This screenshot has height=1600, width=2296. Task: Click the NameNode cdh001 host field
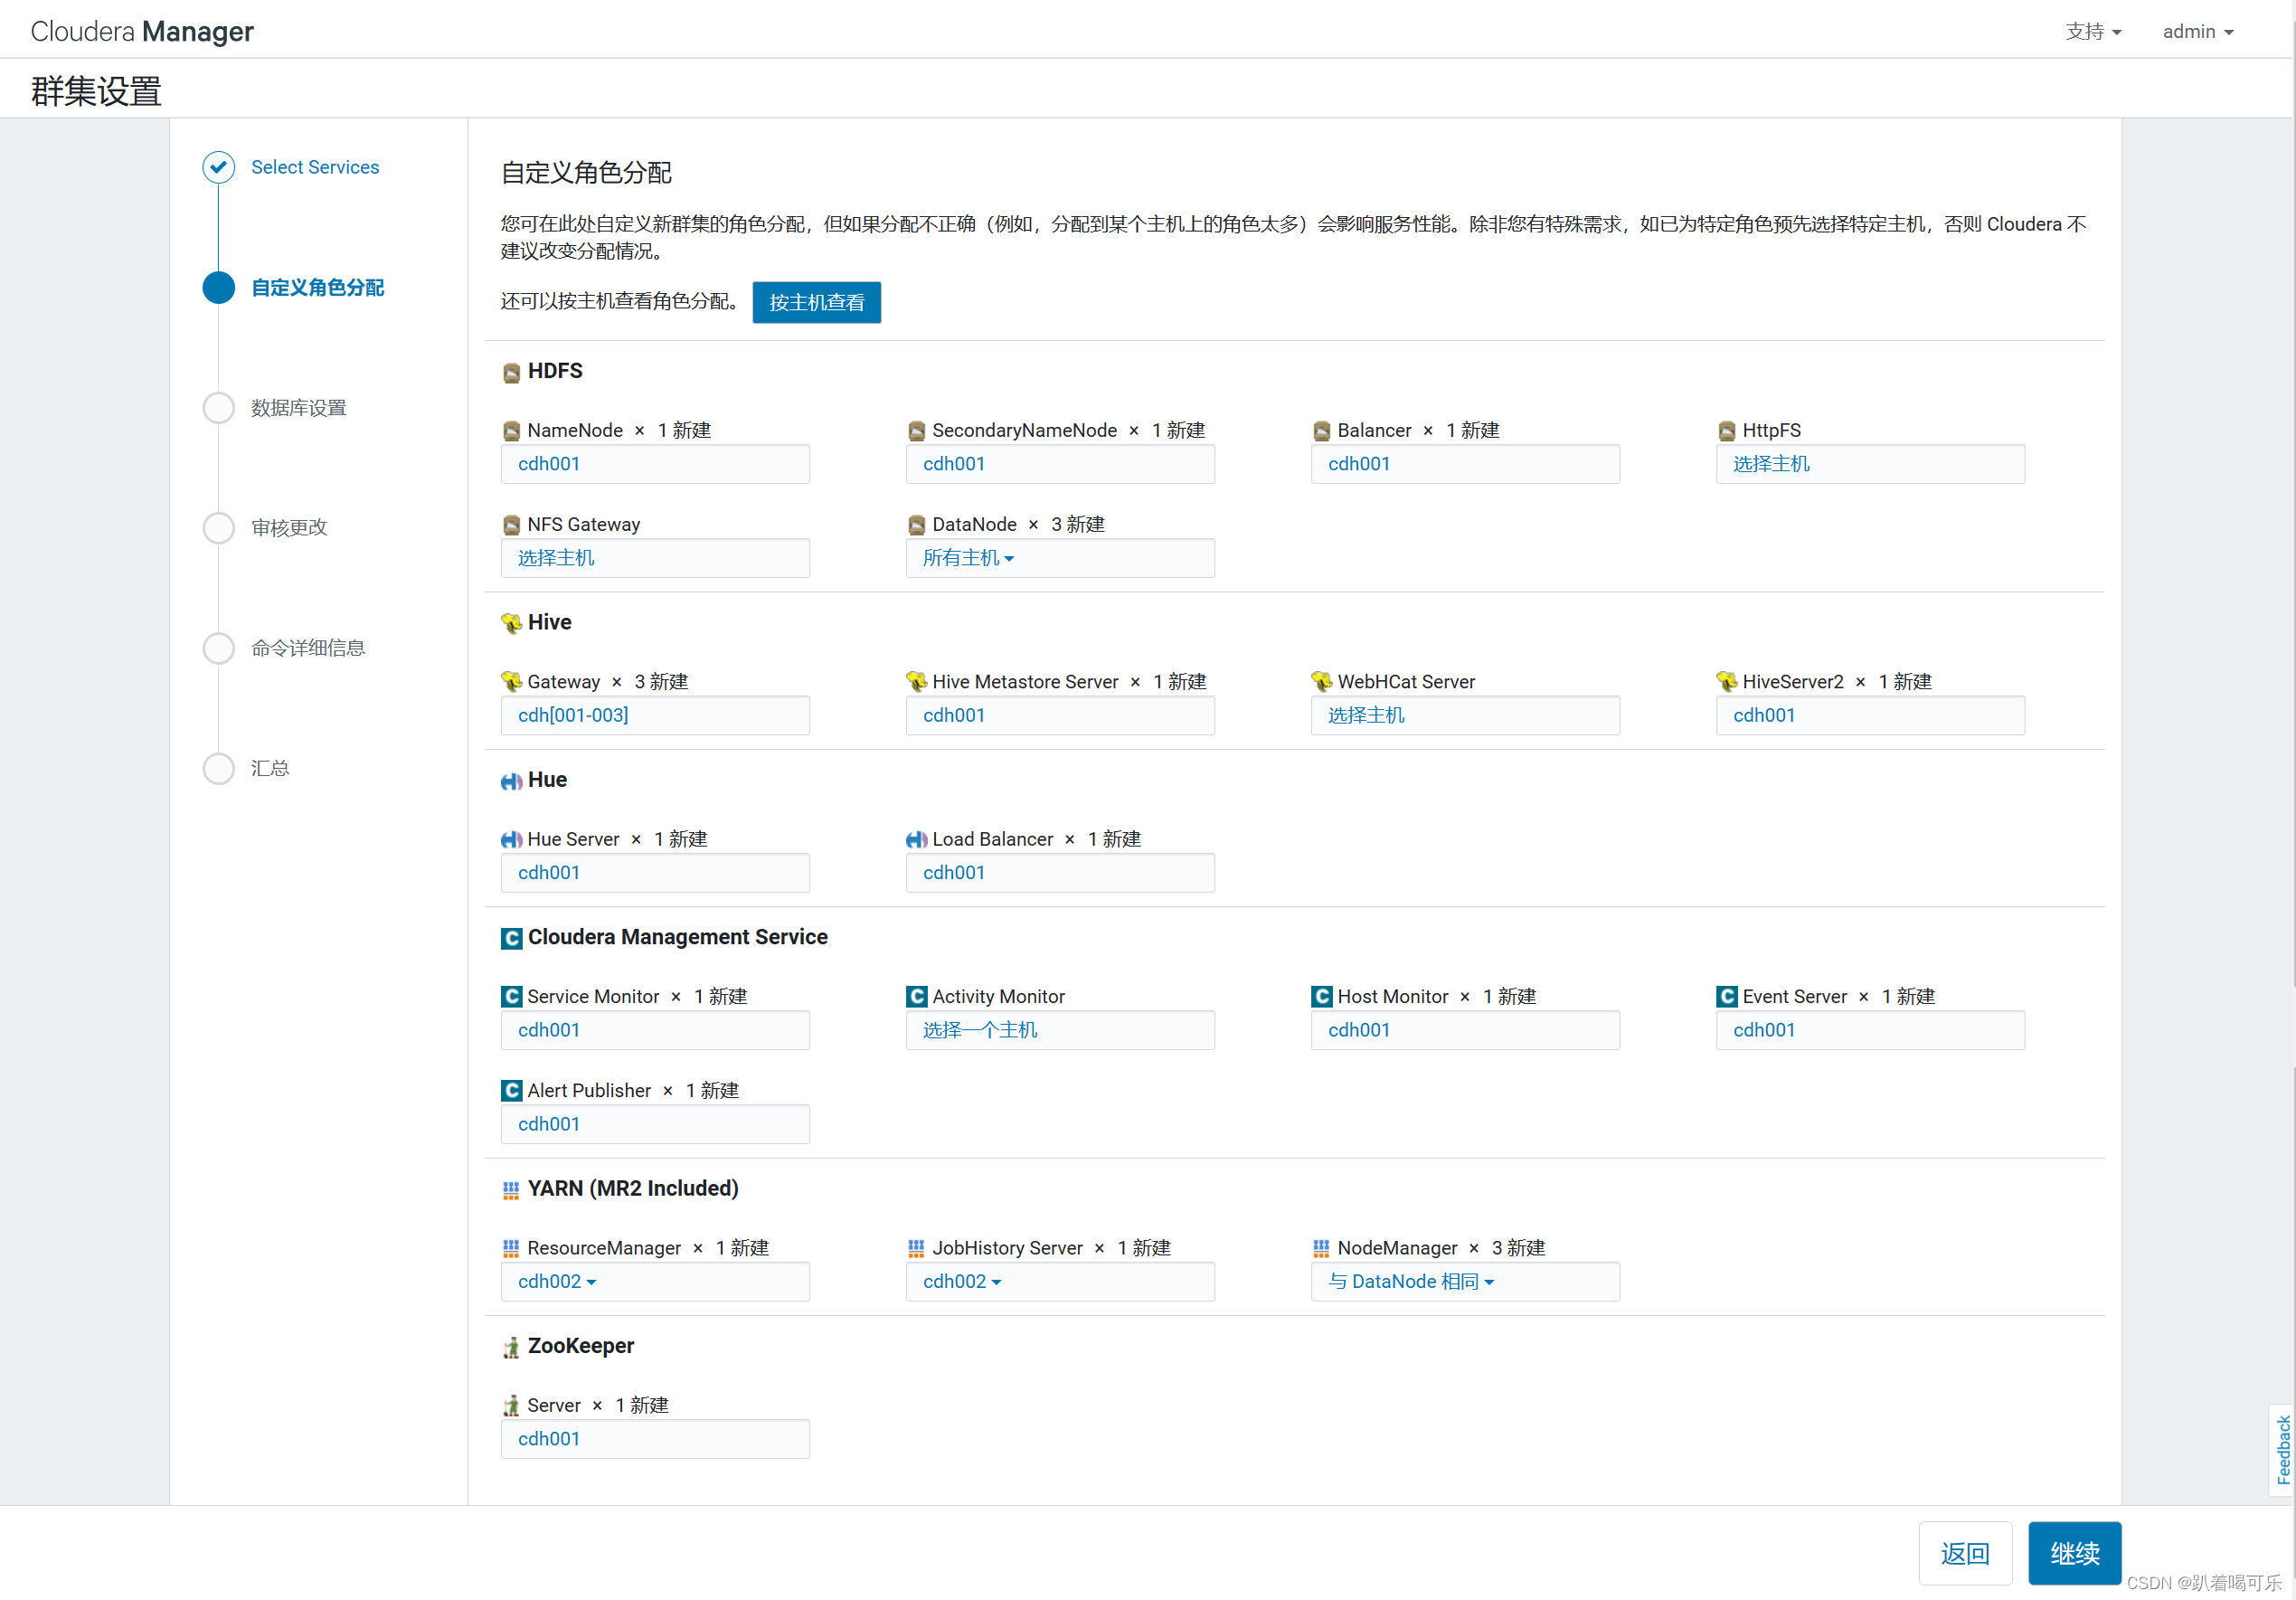point(655,464)
